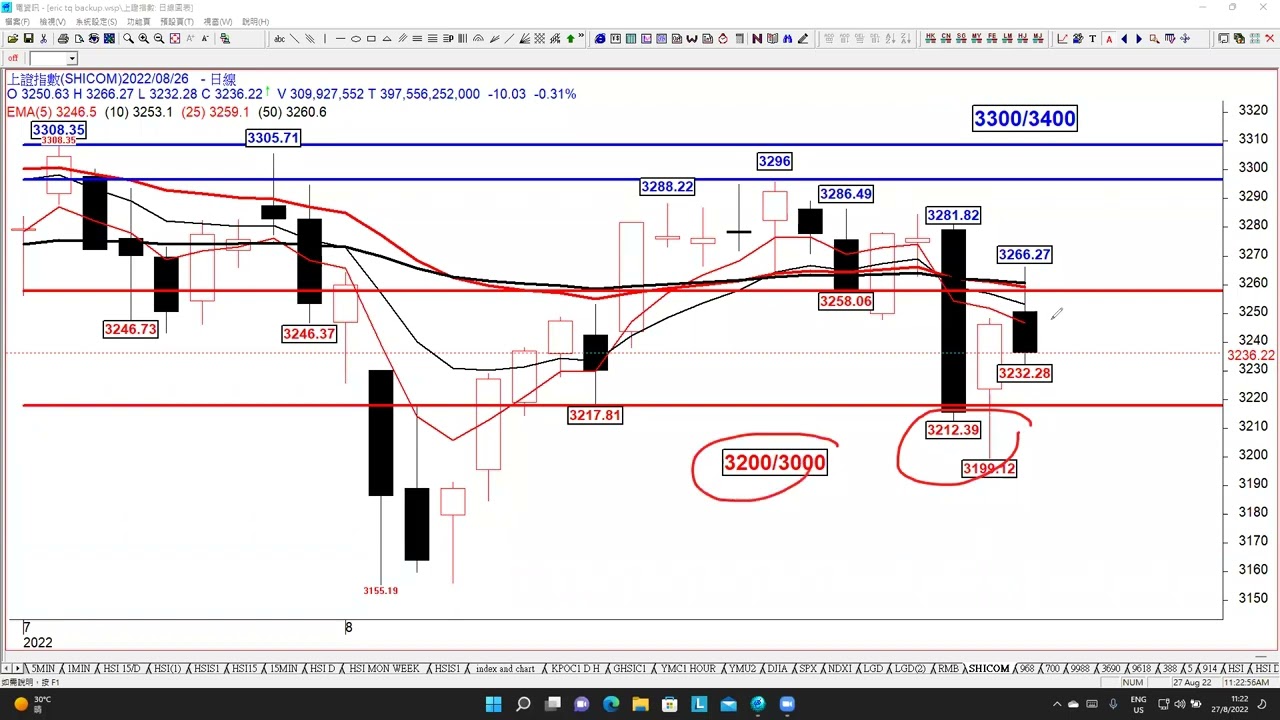Click the 3300/3400 annotation label
The height and width of the screenshot is (720, 1280).
(1025, 119)
